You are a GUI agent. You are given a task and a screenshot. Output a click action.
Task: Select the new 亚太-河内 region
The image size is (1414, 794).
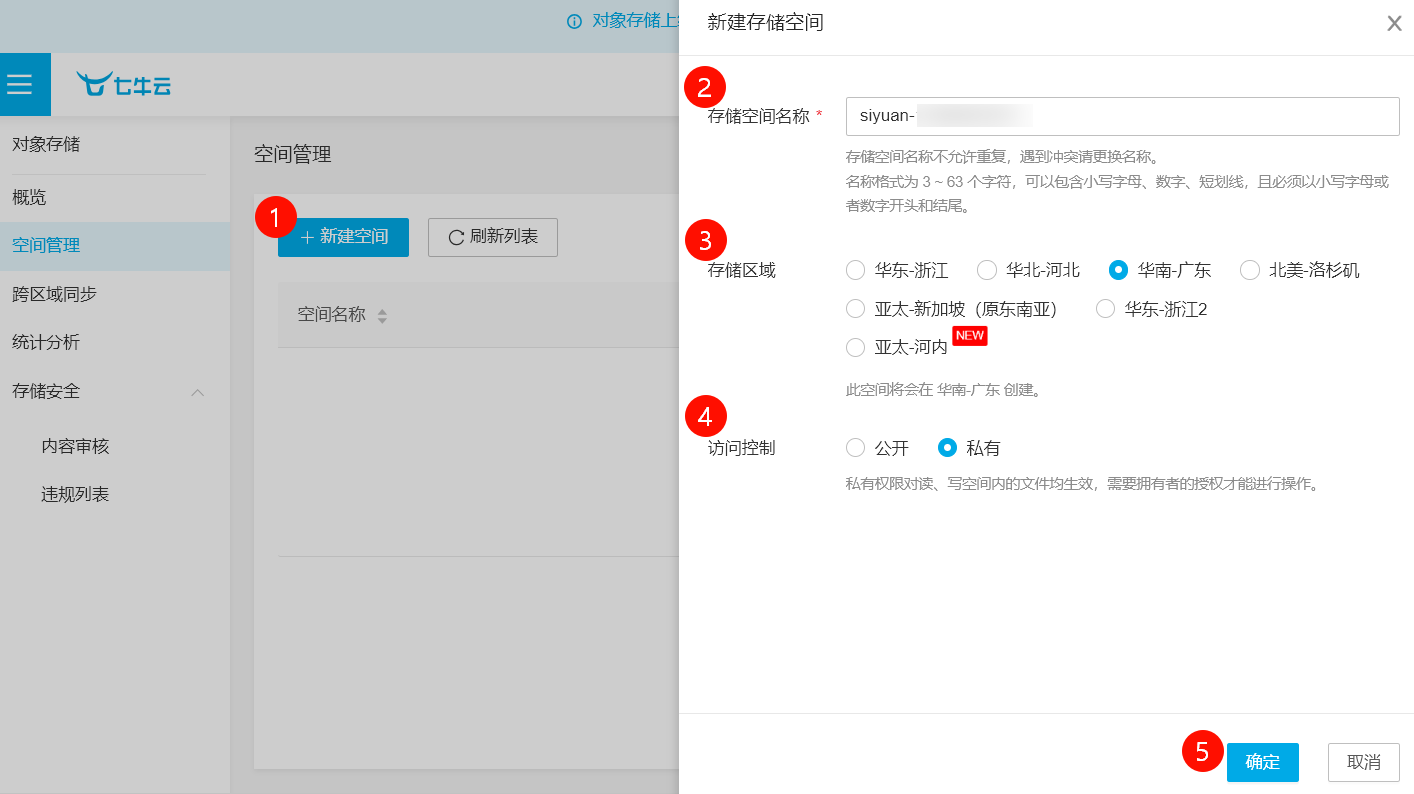855,348
